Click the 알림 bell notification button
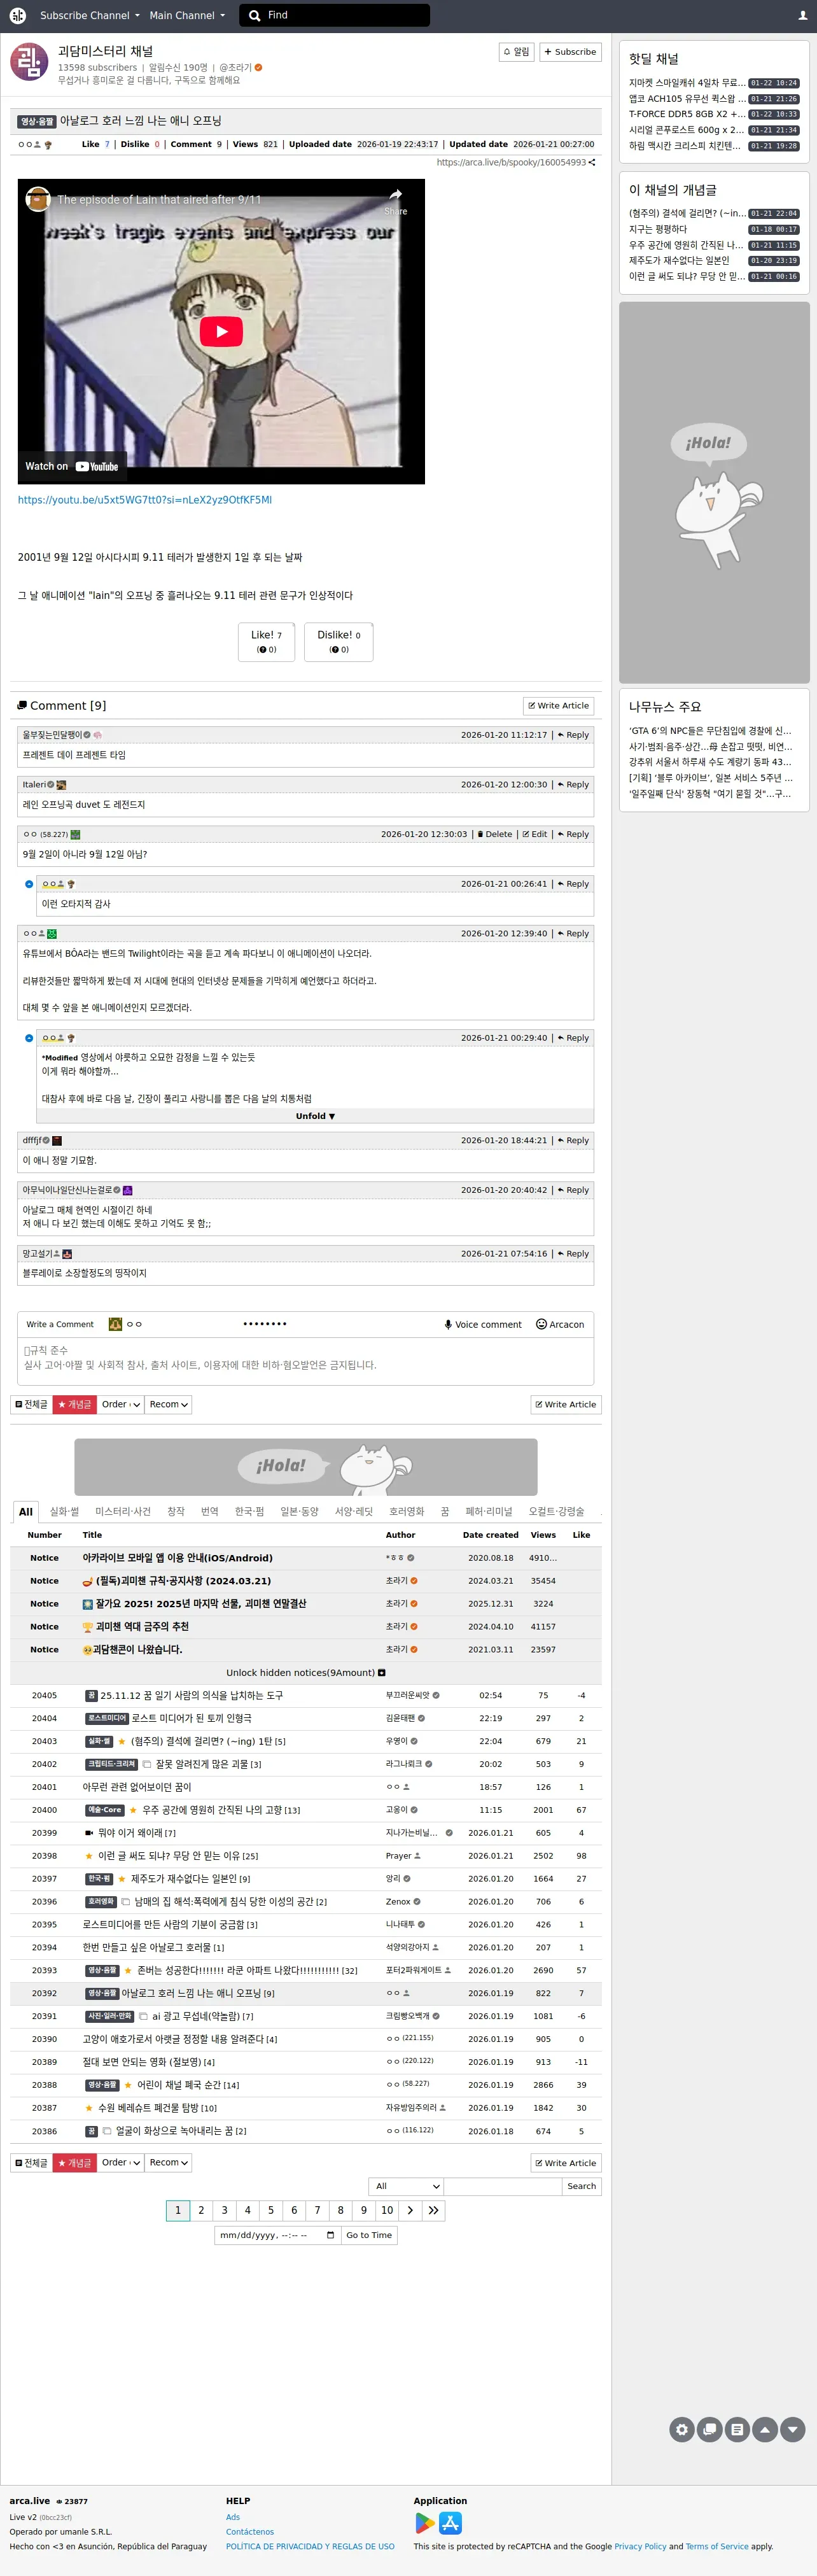Viewport: 817px width, 2576px height. tap(517, 52)
